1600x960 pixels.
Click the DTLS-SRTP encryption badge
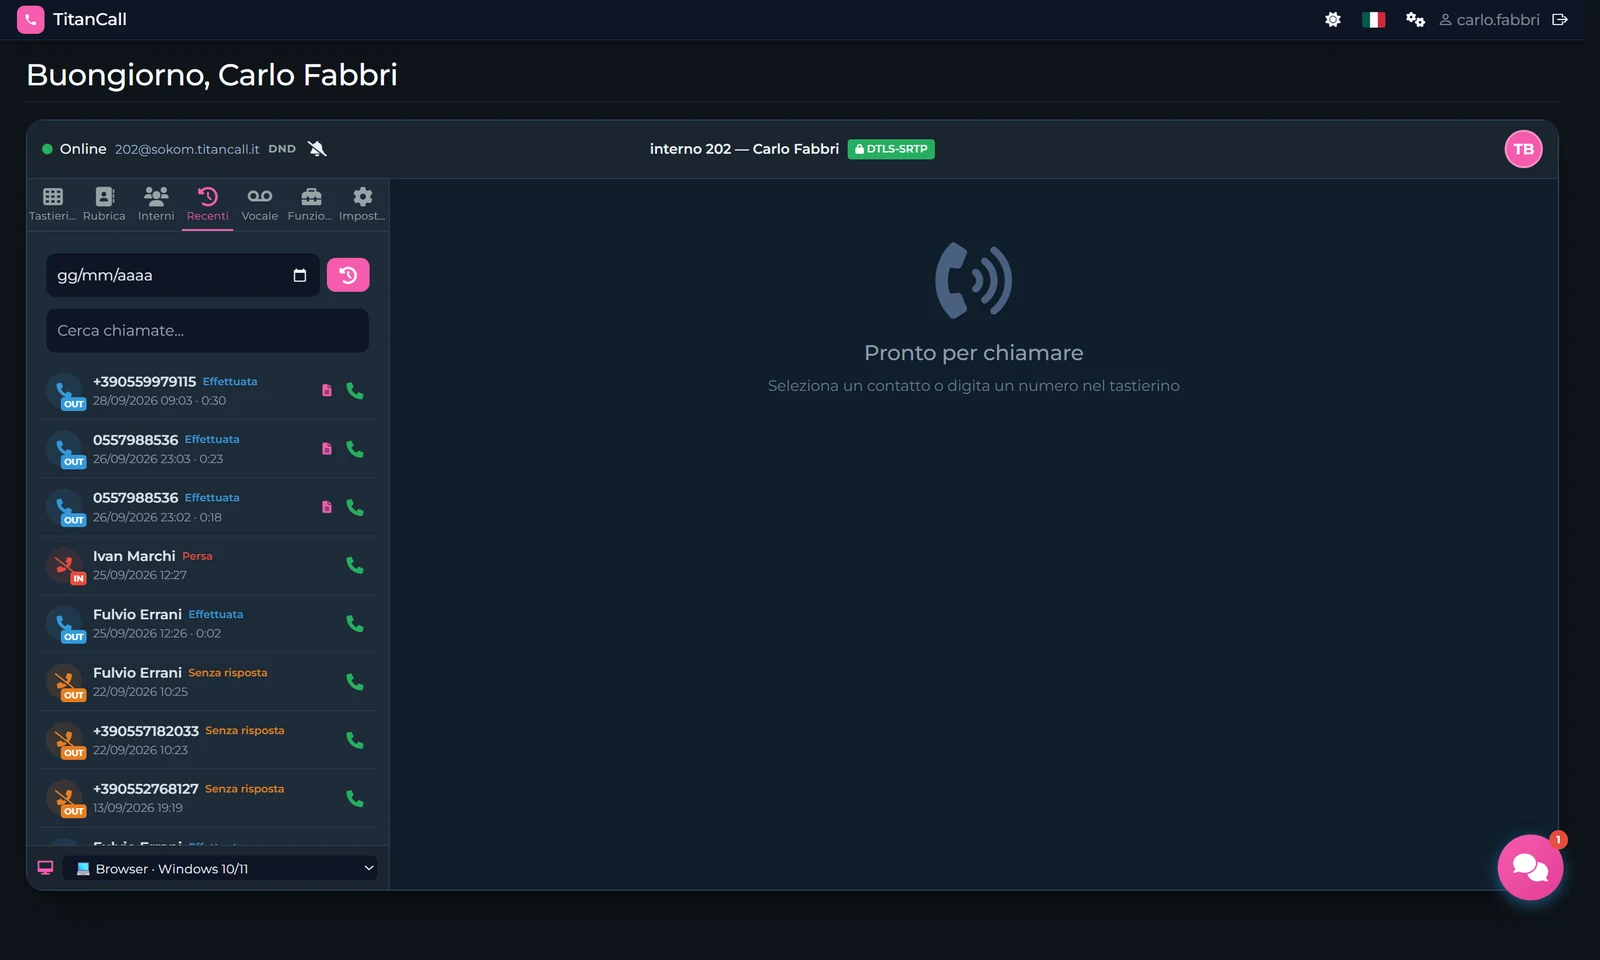point(891,149)
